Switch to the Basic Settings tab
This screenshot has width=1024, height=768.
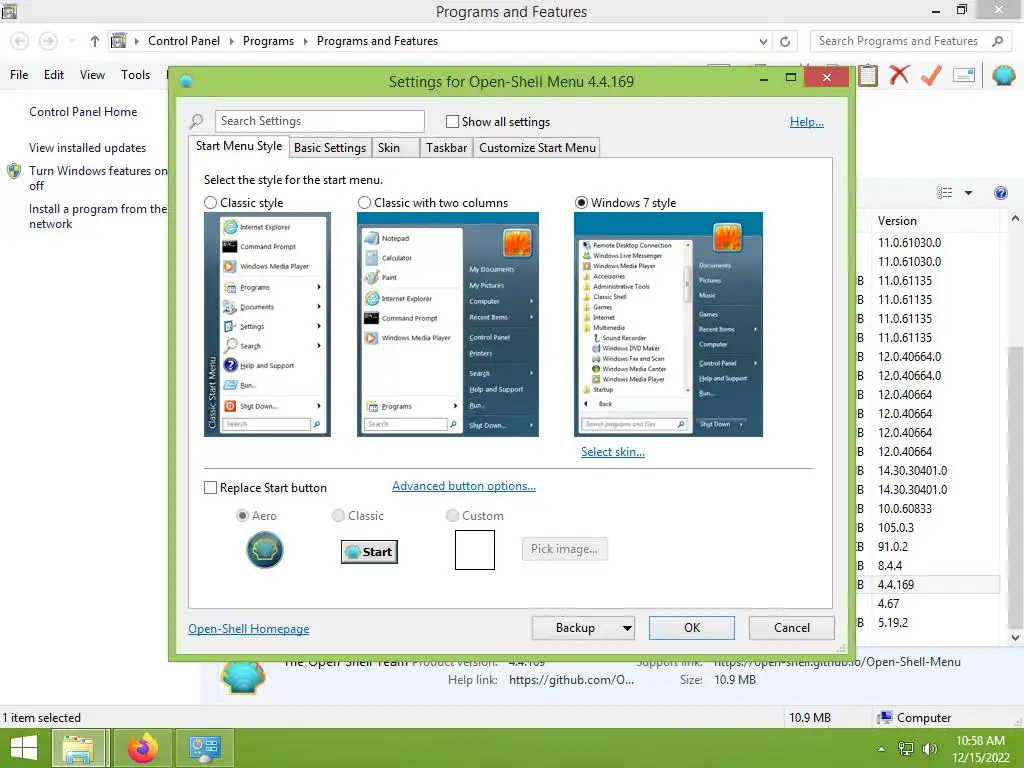(330, 148)
